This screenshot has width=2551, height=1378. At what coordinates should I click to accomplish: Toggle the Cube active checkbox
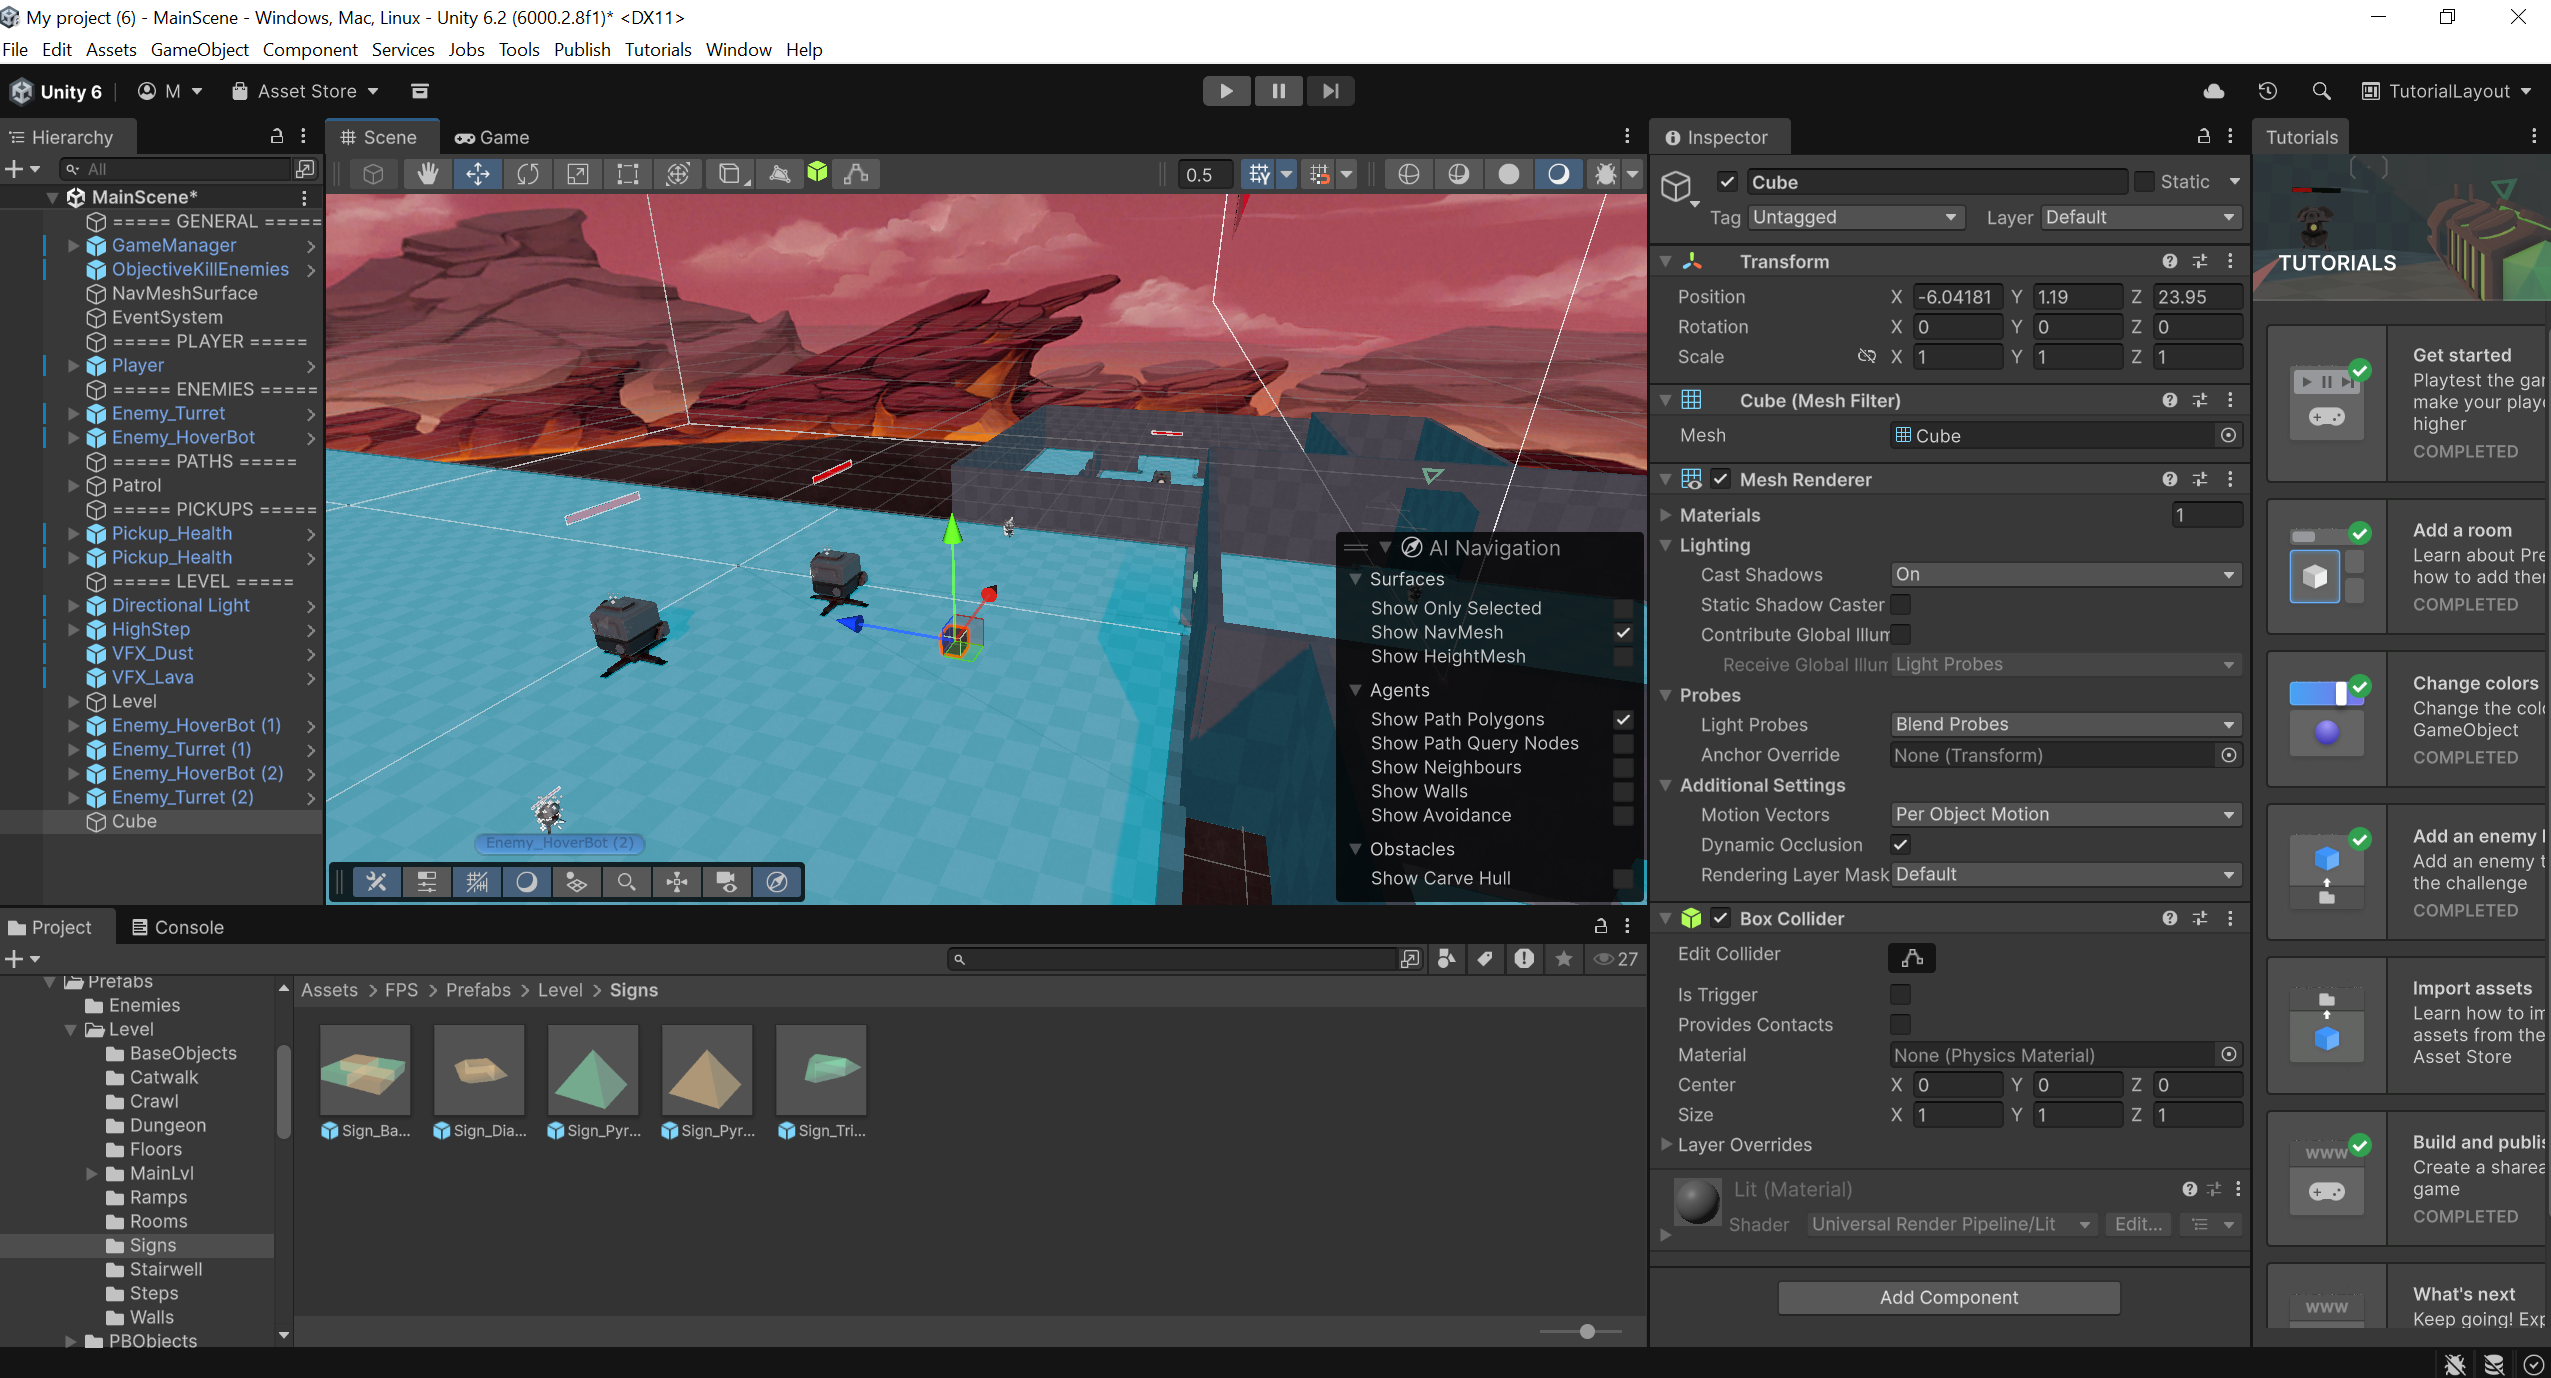[1727, 181]
